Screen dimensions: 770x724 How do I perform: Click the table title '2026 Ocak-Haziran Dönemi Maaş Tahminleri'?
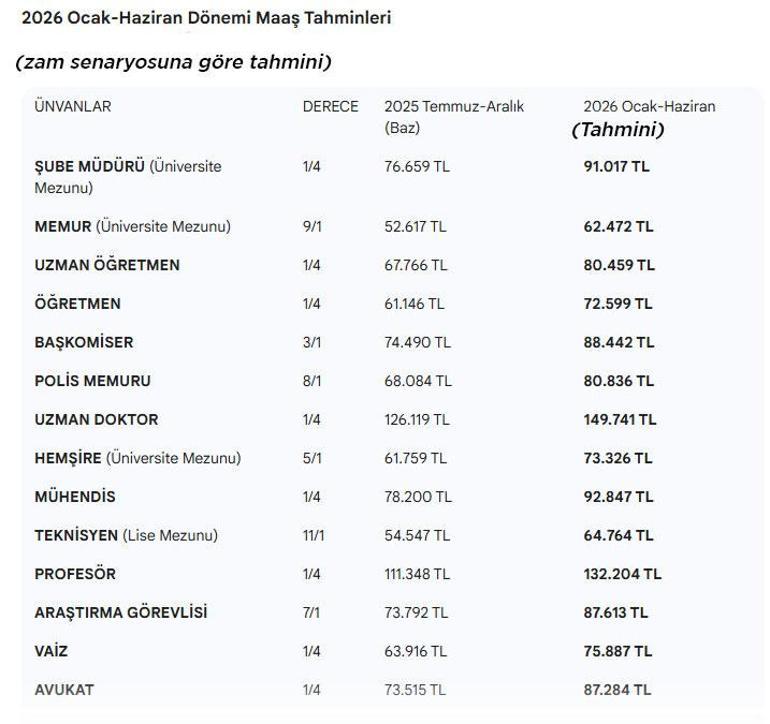tap(206, 19)
